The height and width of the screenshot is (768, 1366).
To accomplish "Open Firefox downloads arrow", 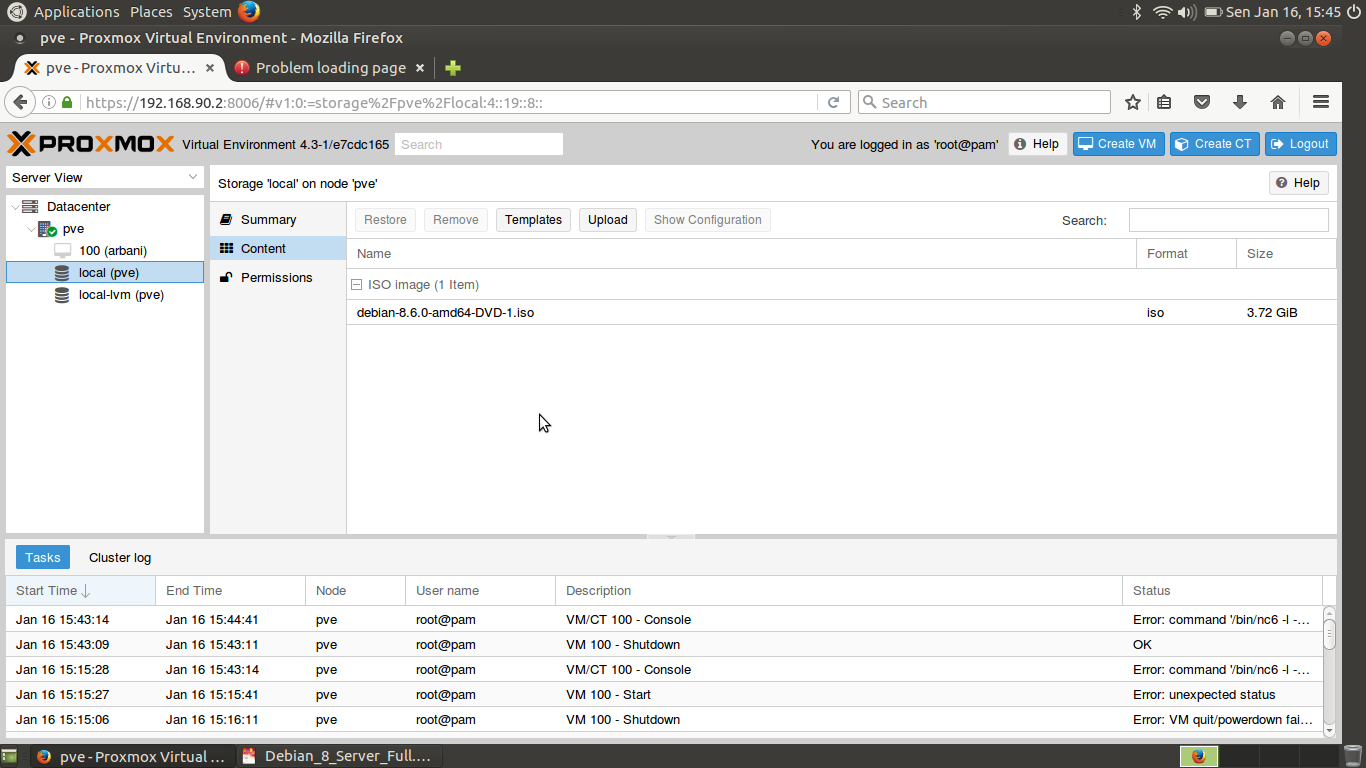I will pyautogui.click(x=1240, y=102).
